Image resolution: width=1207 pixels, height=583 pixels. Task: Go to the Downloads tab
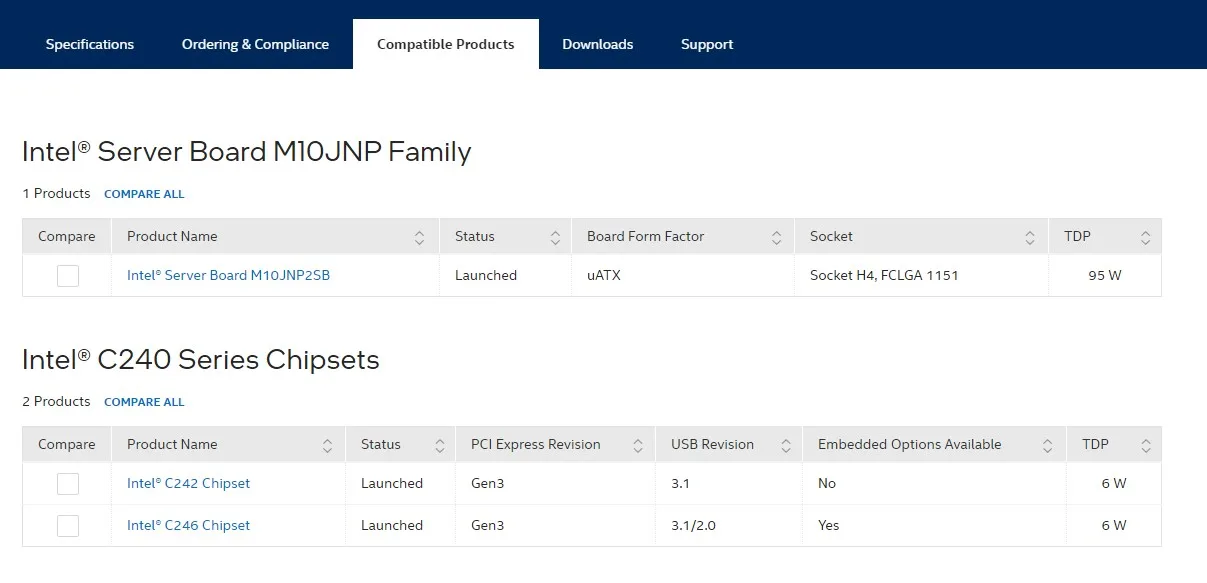click(x=597, y=44)
